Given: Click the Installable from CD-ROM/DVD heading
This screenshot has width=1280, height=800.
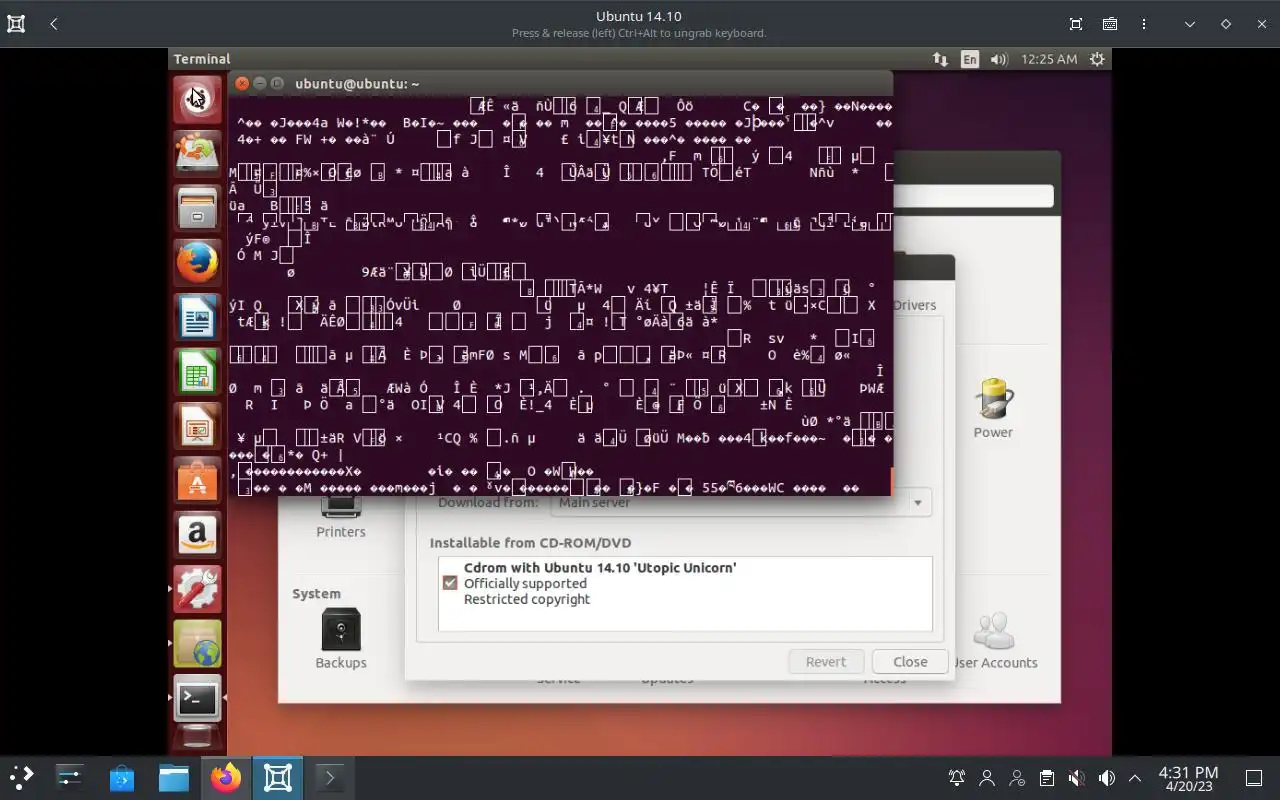Looking at the screenshot, I should tap(530, 543).
